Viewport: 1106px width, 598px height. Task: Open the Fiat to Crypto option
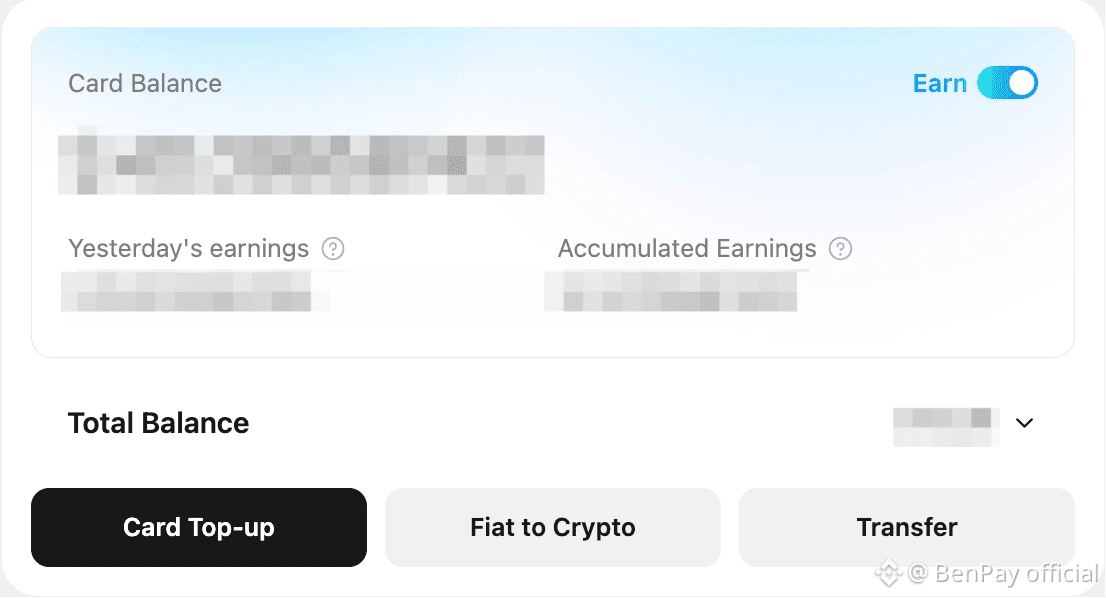552,527
